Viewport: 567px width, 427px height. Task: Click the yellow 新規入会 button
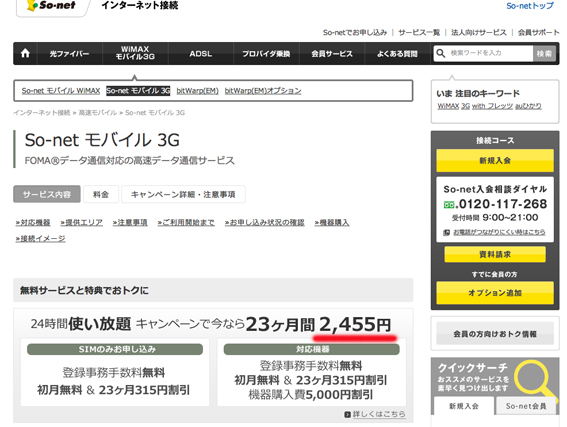(495, 160)
